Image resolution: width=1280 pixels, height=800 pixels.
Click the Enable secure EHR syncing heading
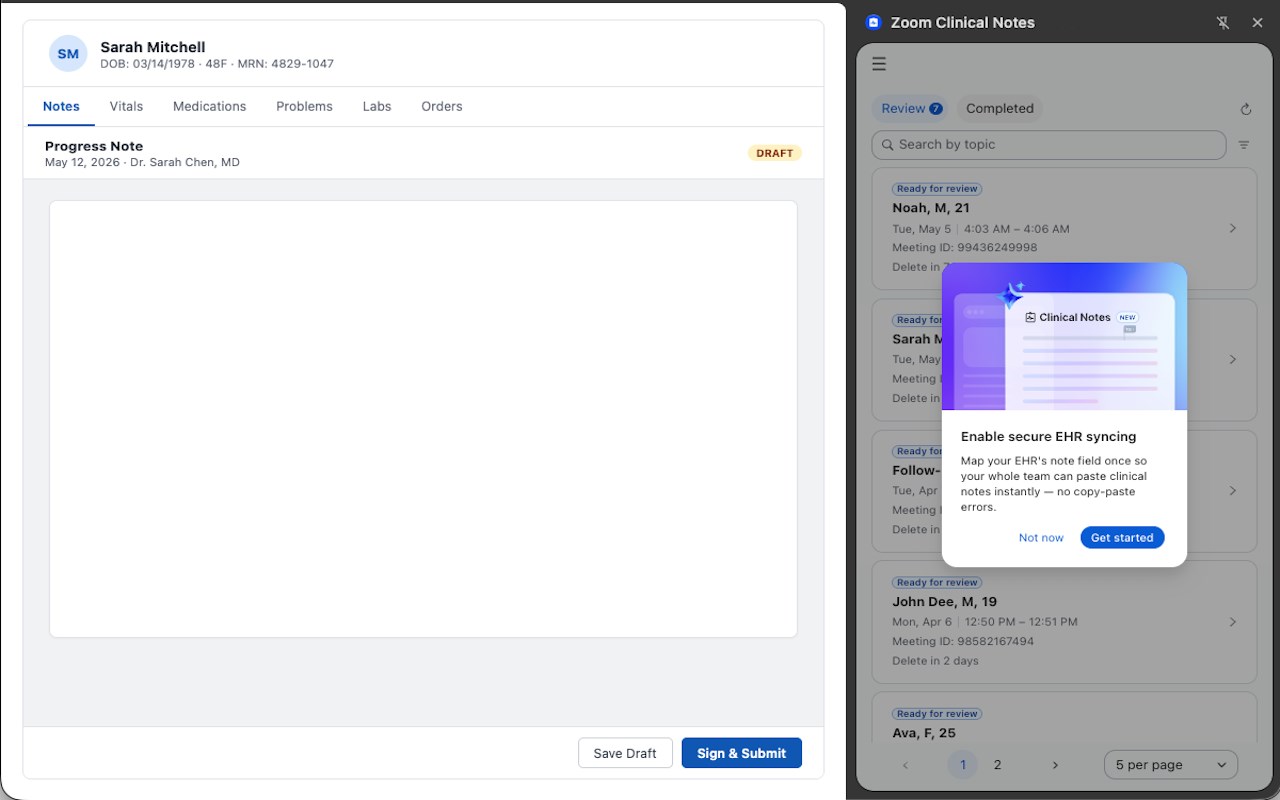click(1048, 437)
